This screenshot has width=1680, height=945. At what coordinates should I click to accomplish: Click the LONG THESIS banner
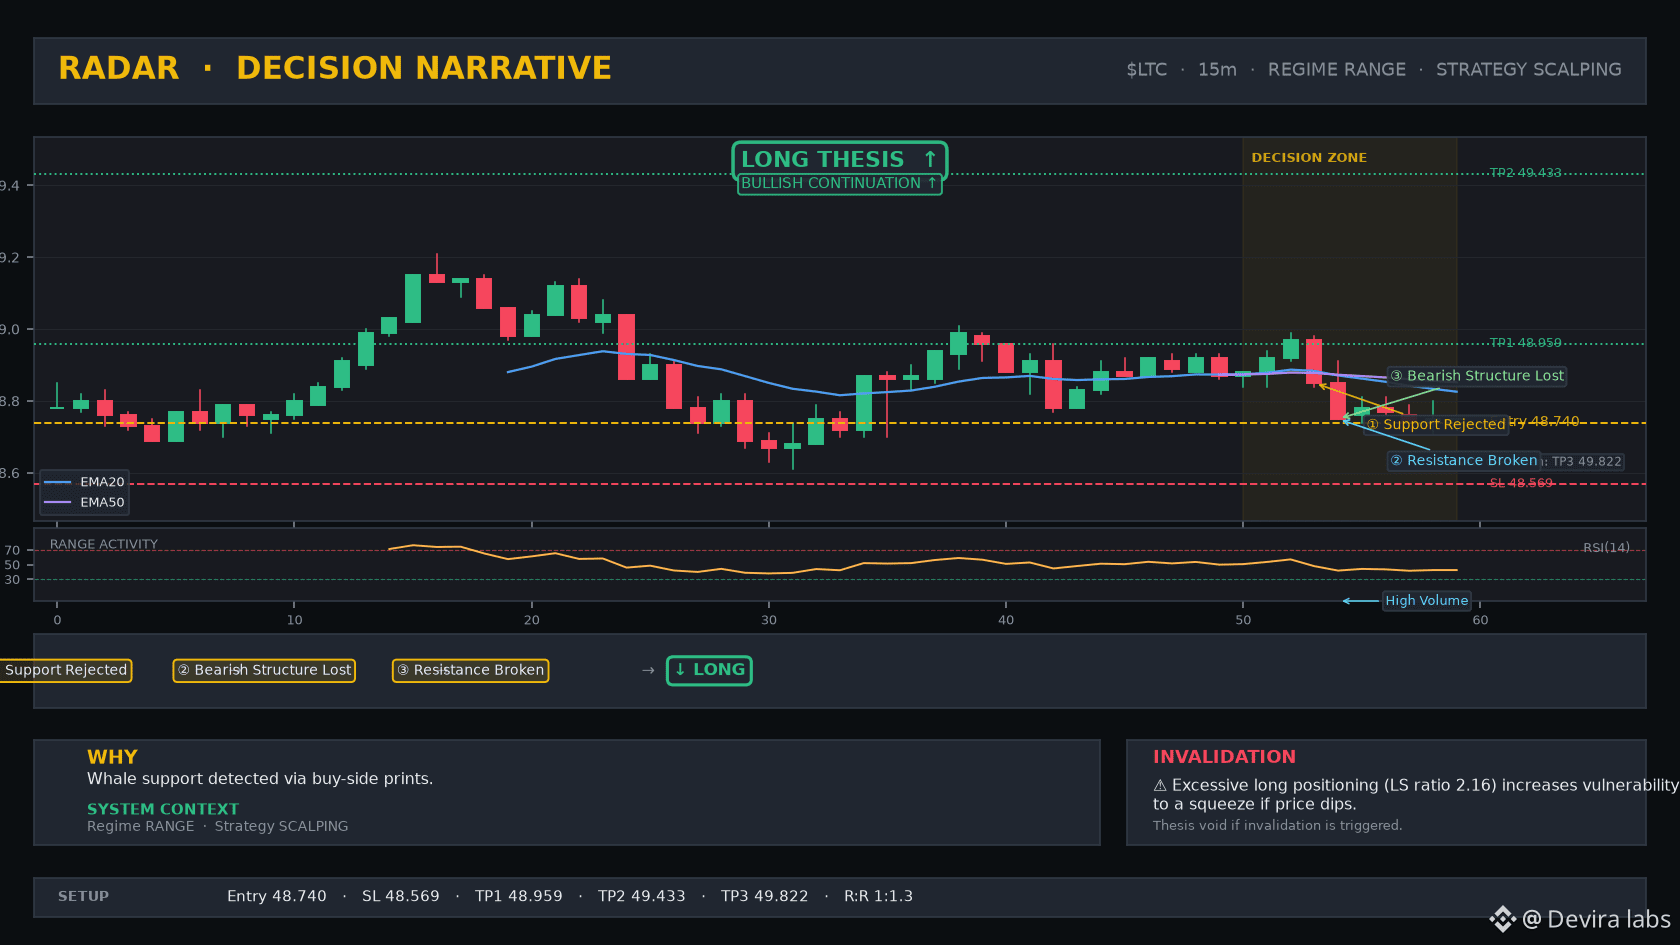coord(839,159)
